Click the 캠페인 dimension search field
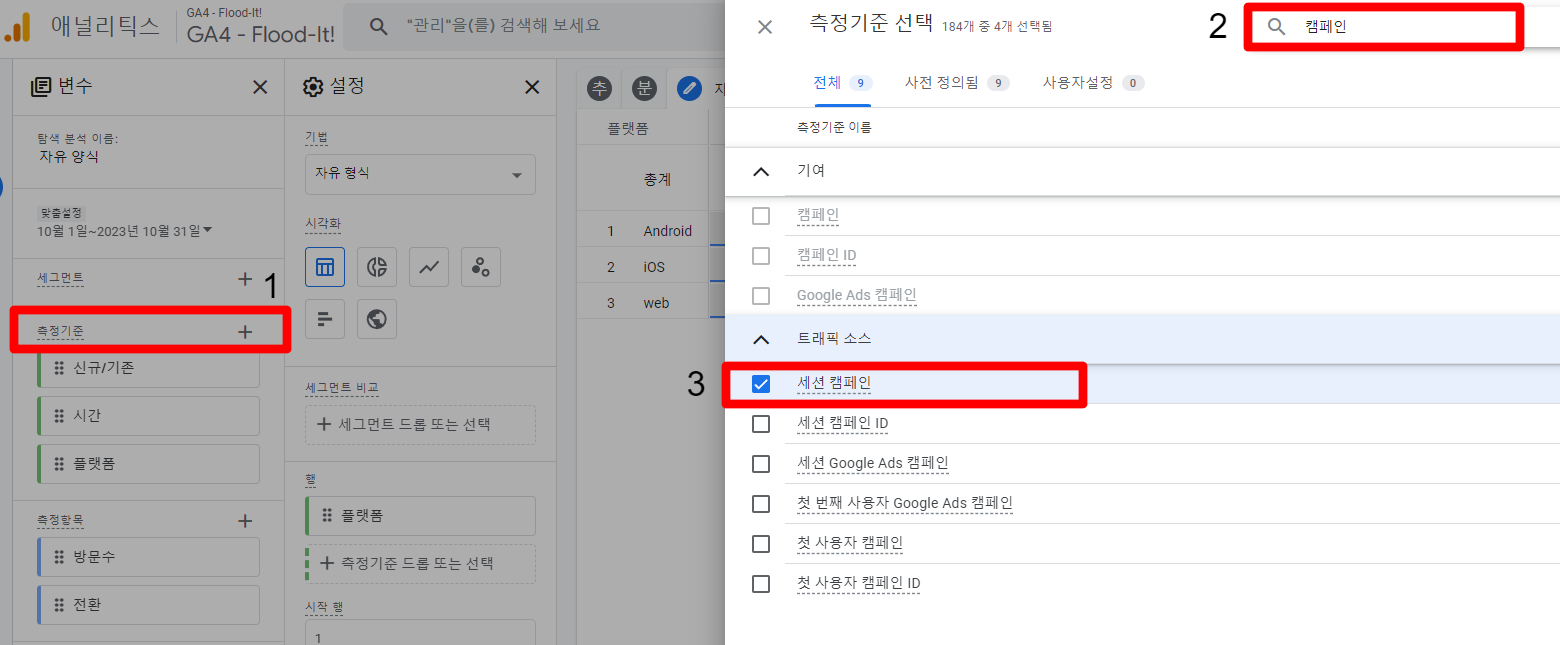This screenshot has height=645, width=1560. coord(1400,27)
